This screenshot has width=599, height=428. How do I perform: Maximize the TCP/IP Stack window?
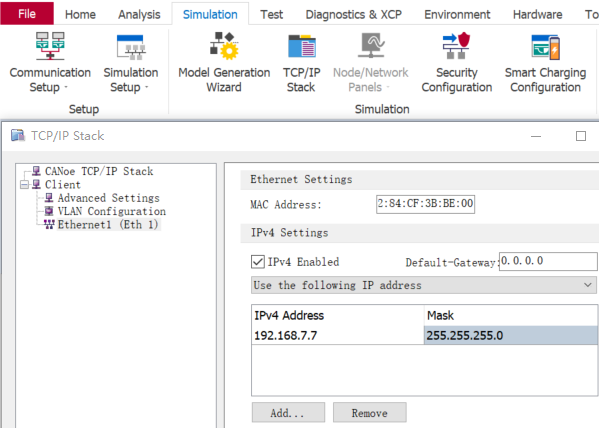pyautogui.click(x=581, y=136)
